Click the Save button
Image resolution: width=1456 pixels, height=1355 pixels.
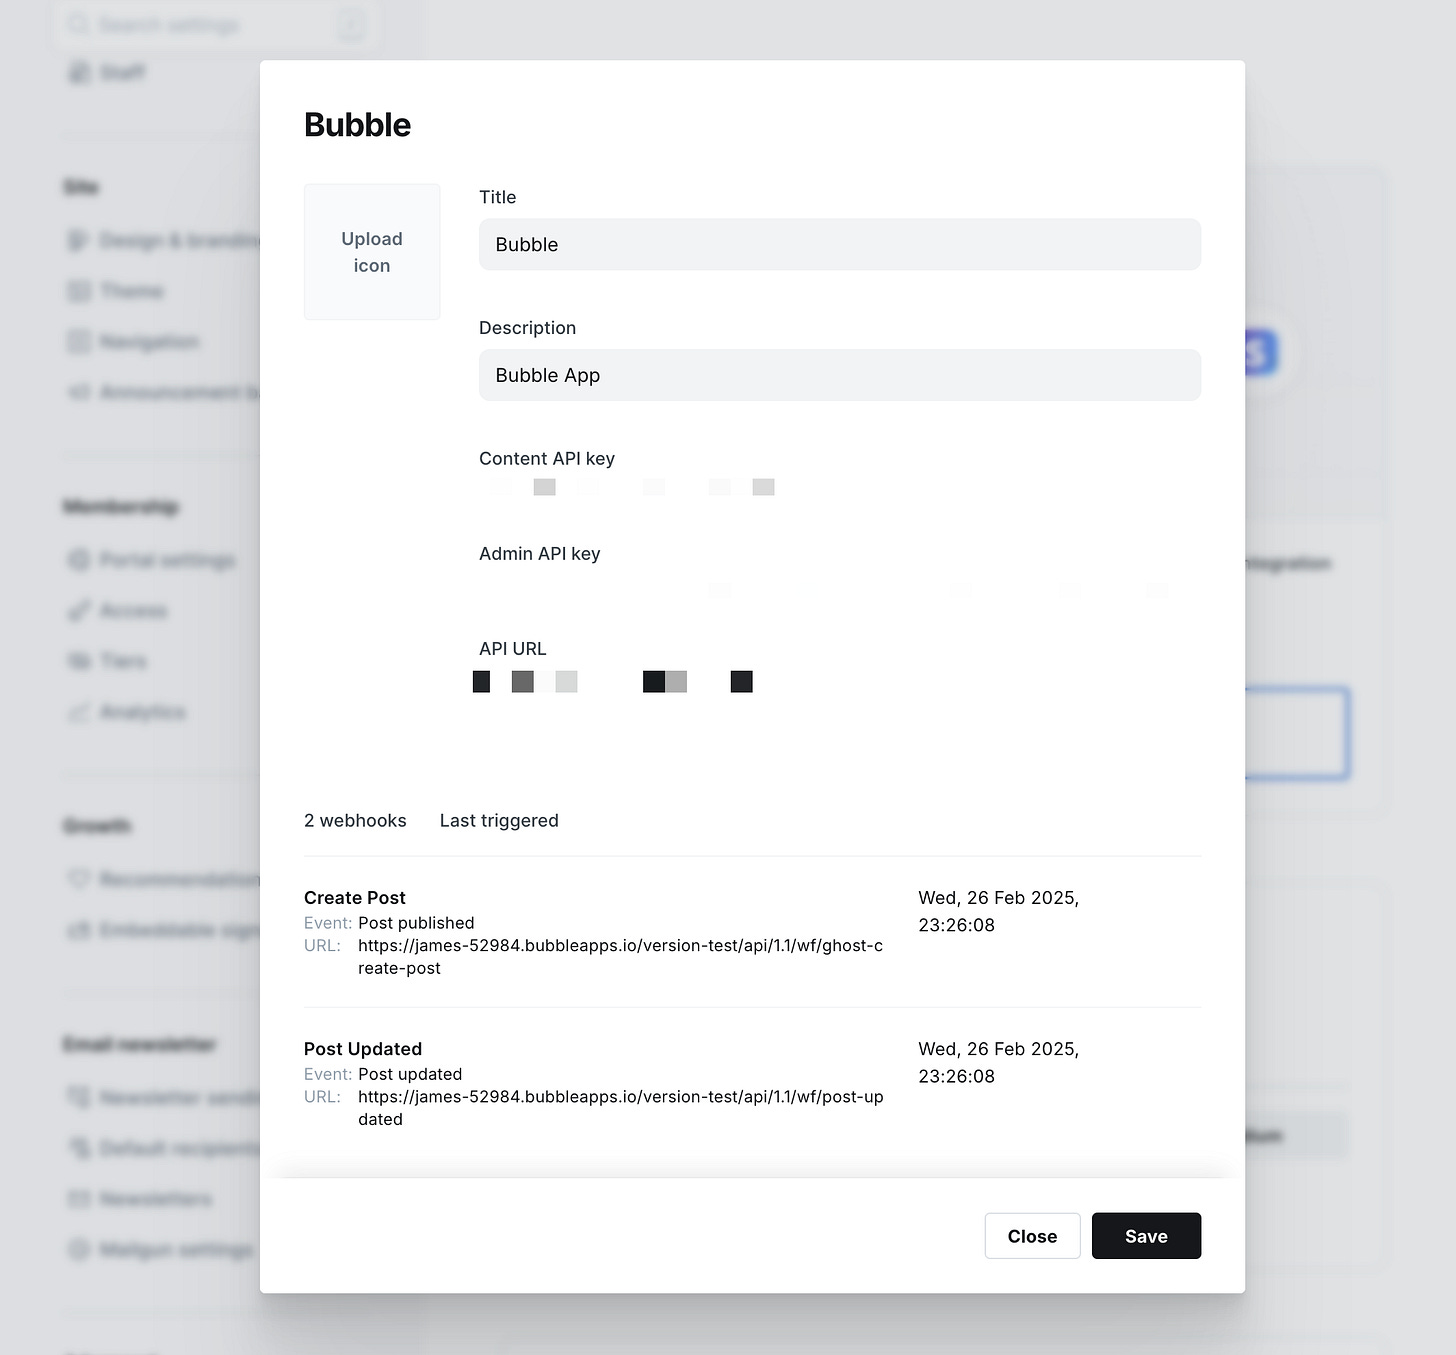[1146, 1236]
